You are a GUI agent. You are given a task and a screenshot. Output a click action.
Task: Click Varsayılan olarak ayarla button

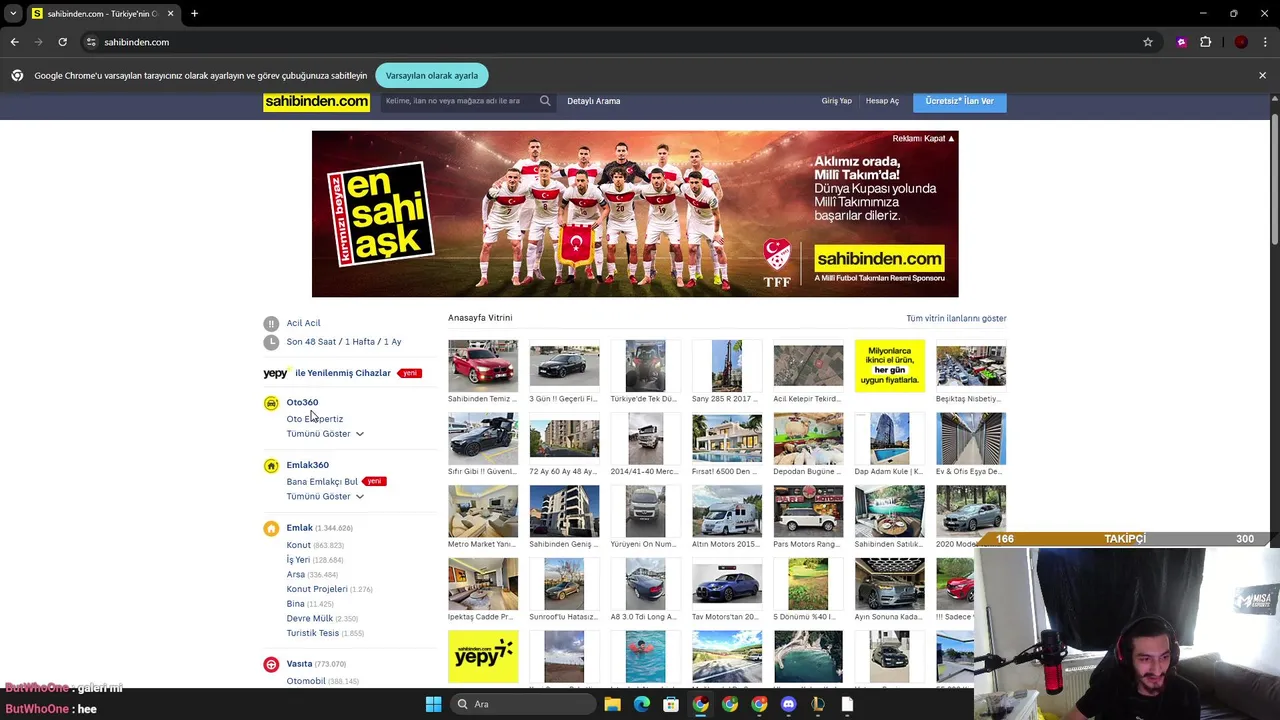click(432, 75)
